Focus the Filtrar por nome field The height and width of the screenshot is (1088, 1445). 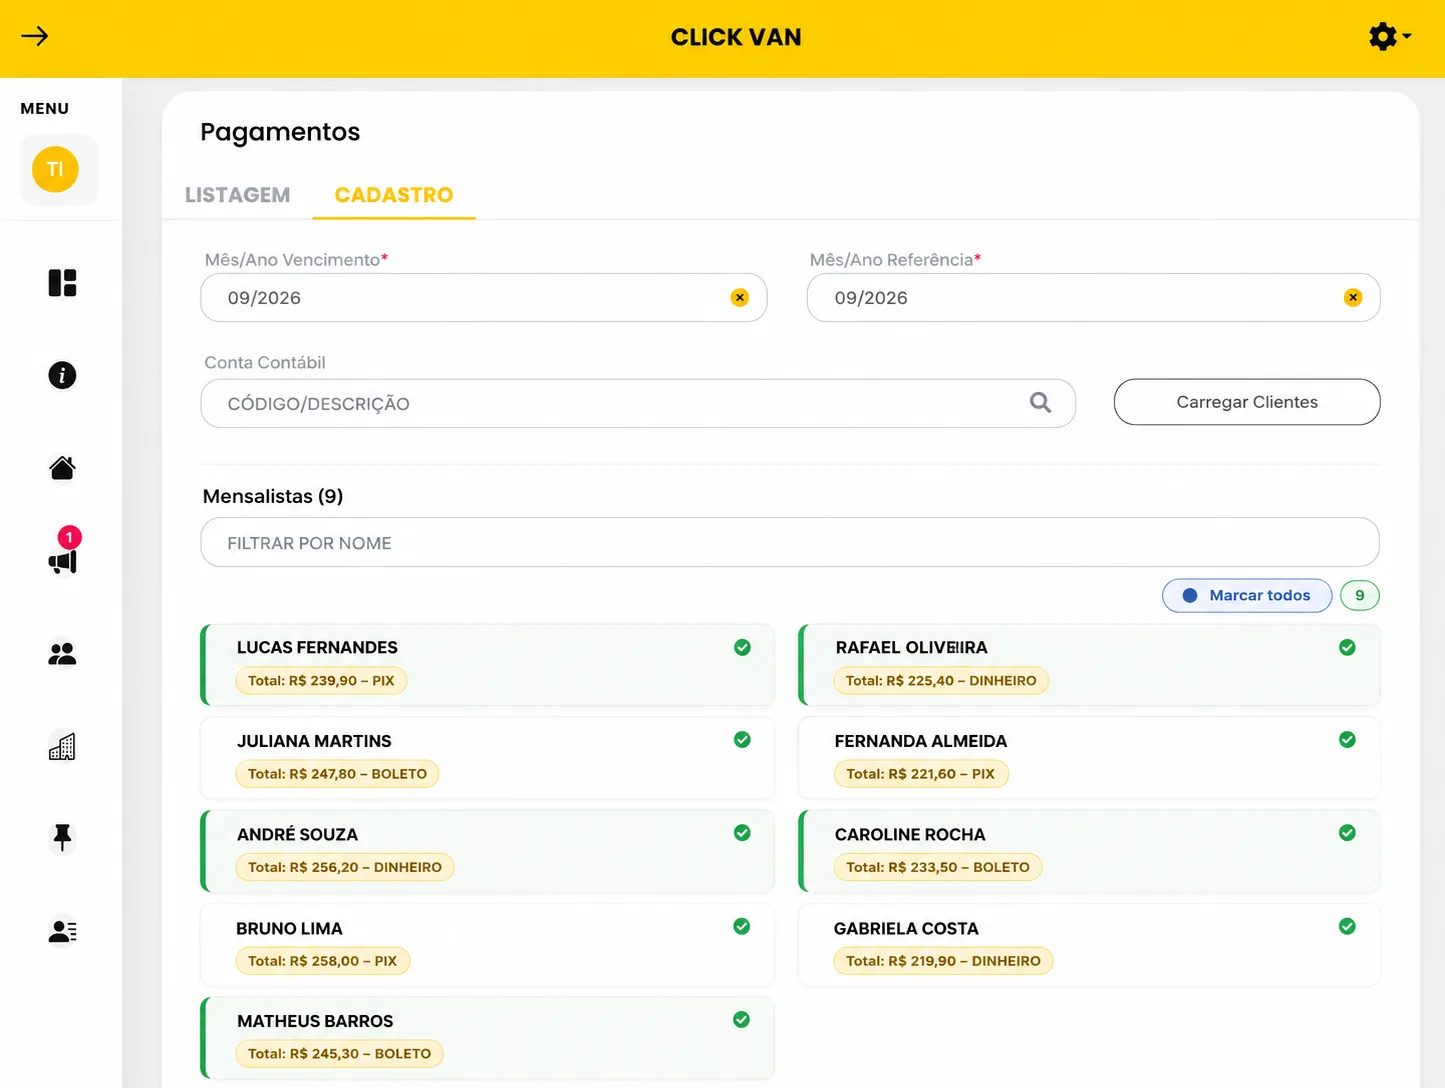(x=790, y=543)
